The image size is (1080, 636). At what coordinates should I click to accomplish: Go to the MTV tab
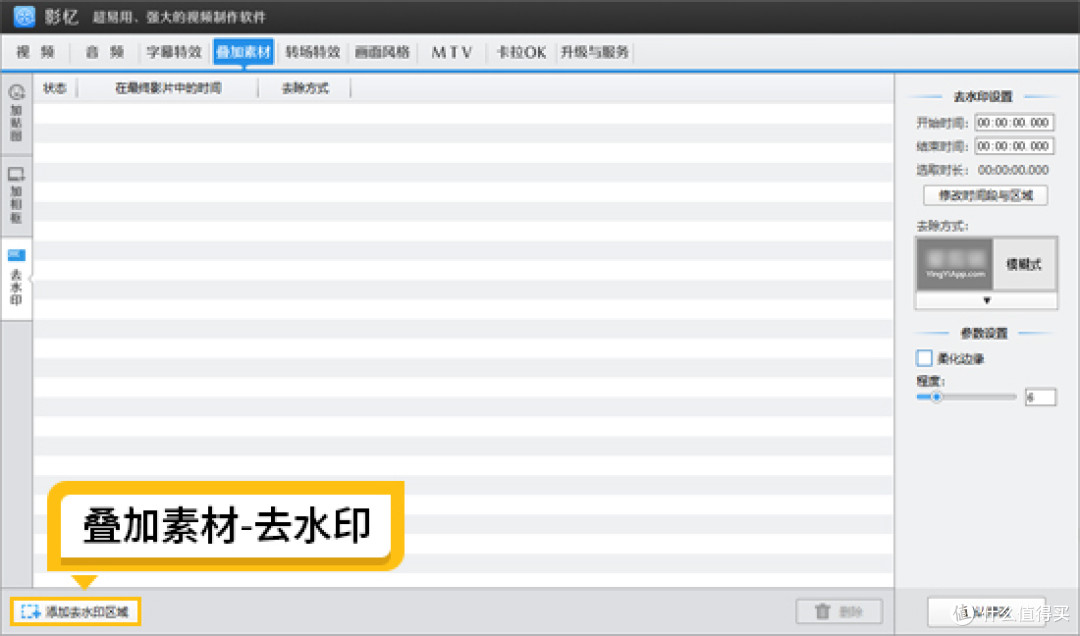452,52
